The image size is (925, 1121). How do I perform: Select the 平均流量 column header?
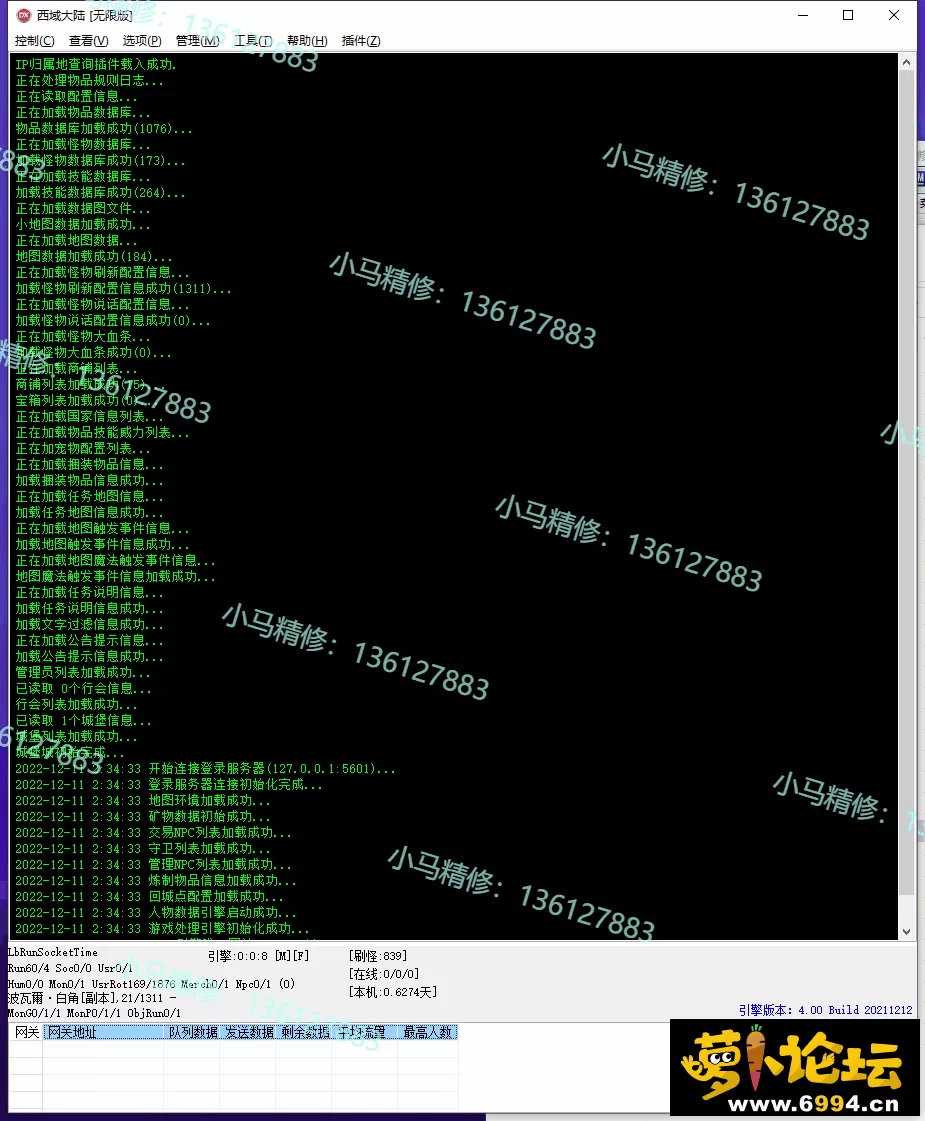coord(365,1032)
